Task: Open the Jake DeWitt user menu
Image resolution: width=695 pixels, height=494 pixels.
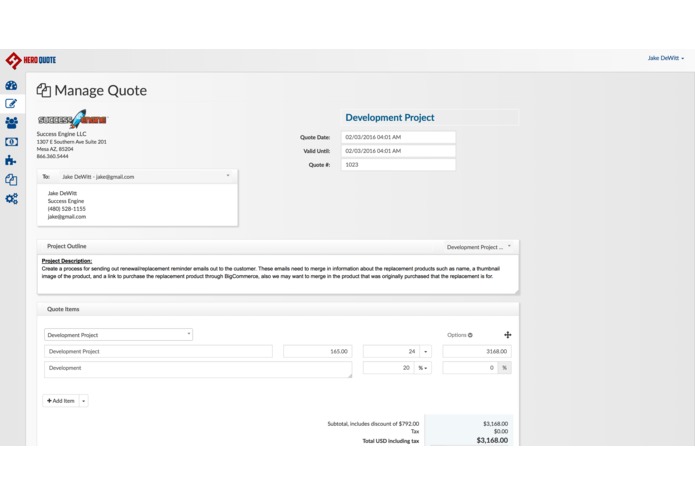Action: [665, 58]
